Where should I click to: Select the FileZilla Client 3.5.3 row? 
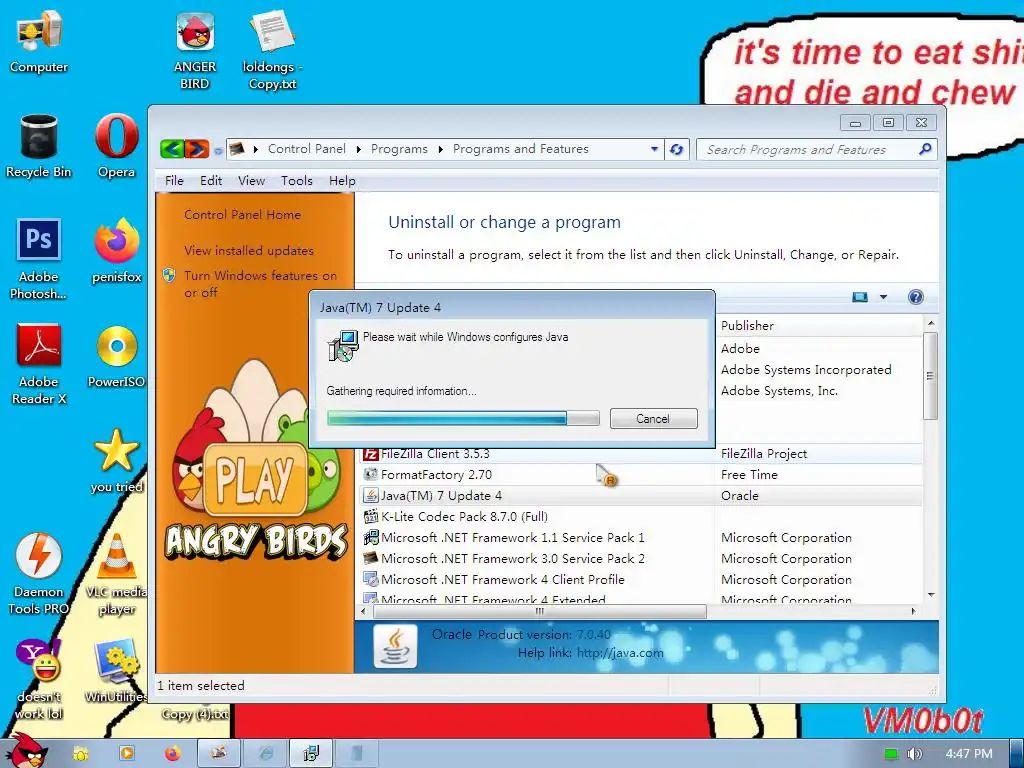pyautogui.click(x=640, y=454)
